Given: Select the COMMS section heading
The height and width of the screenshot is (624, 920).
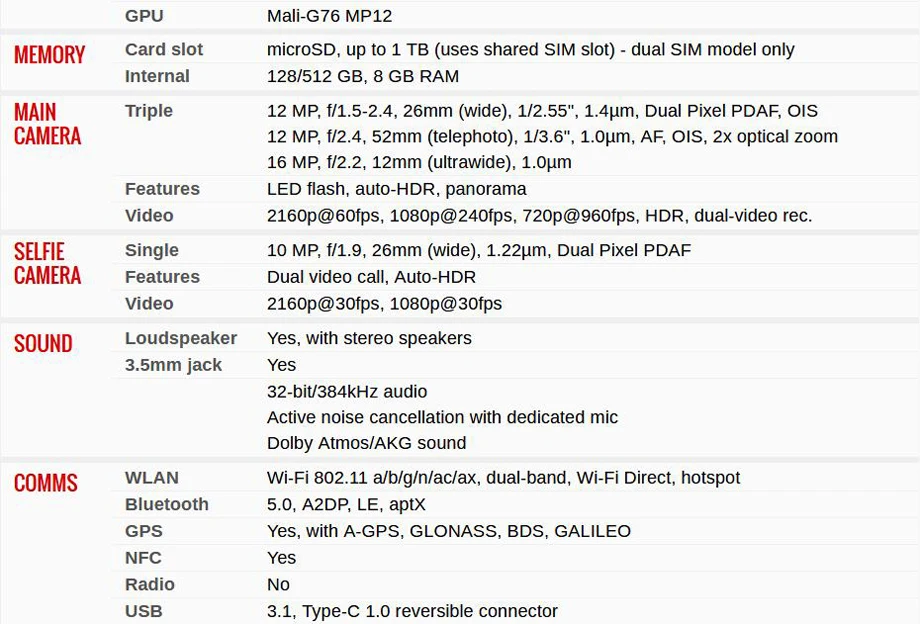Looking at the screenshot, I should (46, 483).
